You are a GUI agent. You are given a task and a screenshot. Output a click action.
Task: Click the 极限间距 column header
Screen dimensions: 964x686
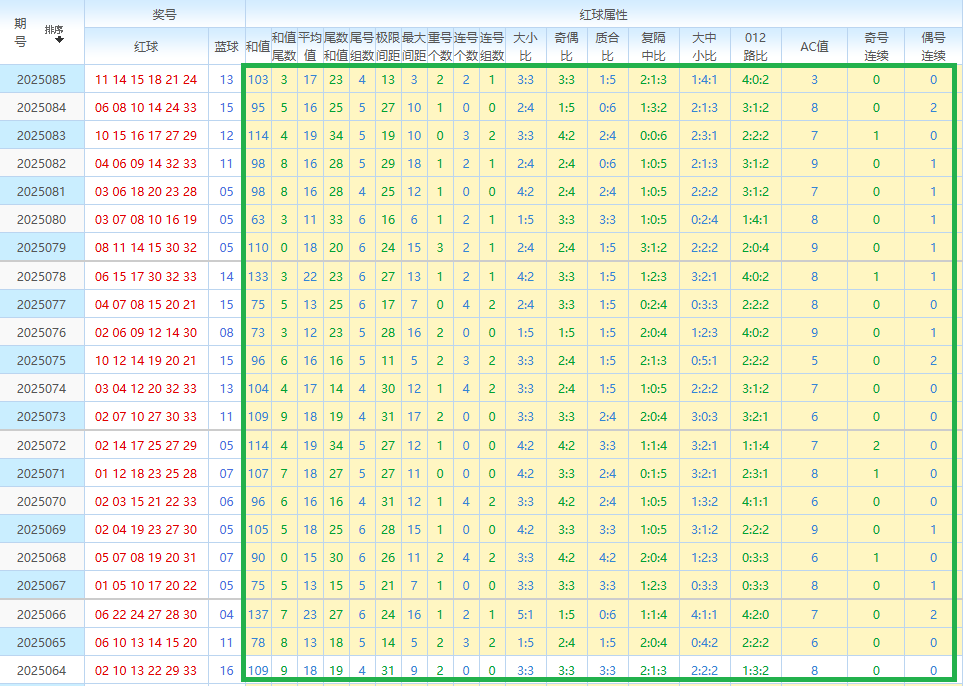388,46
